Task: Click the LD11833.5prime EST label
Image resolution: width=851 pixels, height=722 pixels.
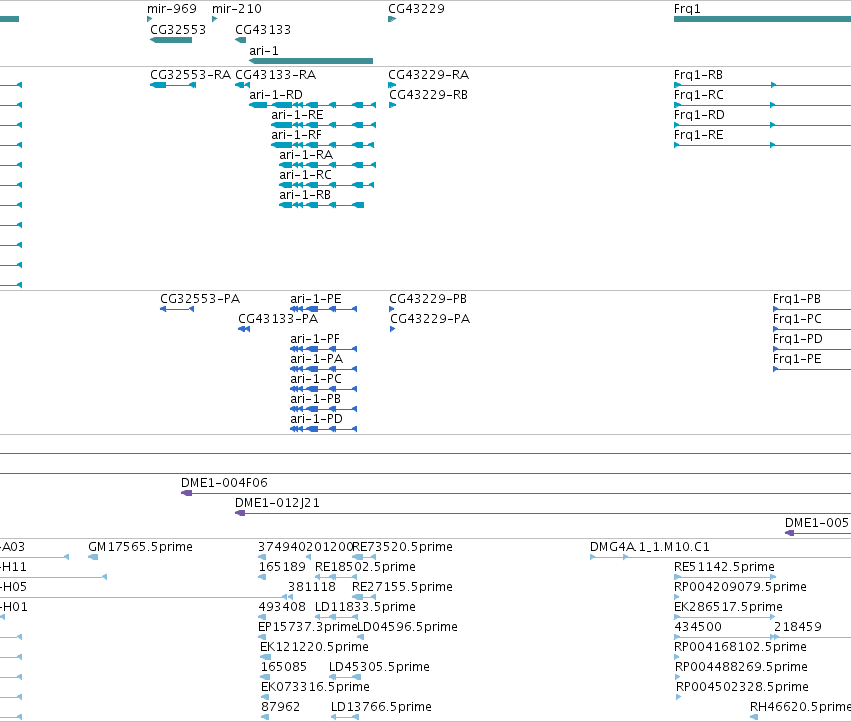Action: tap(365, 607)
